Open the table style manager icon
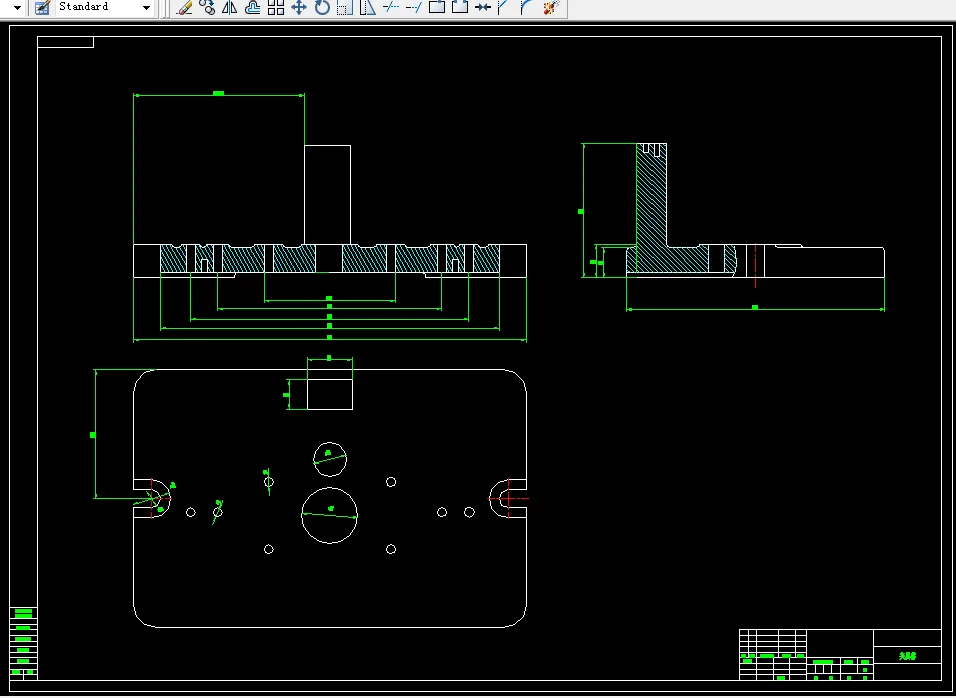The width and height of the screenshot is (956, 698). [x=42, y=7]
